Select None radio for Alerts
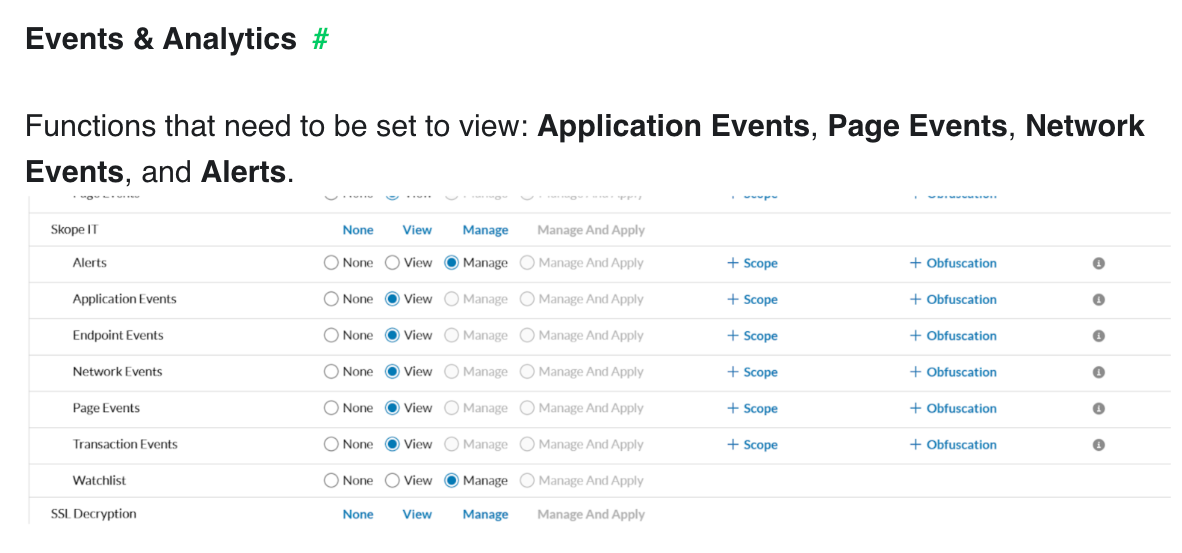Screen dimensions: 1182x553 coord(331,263)
